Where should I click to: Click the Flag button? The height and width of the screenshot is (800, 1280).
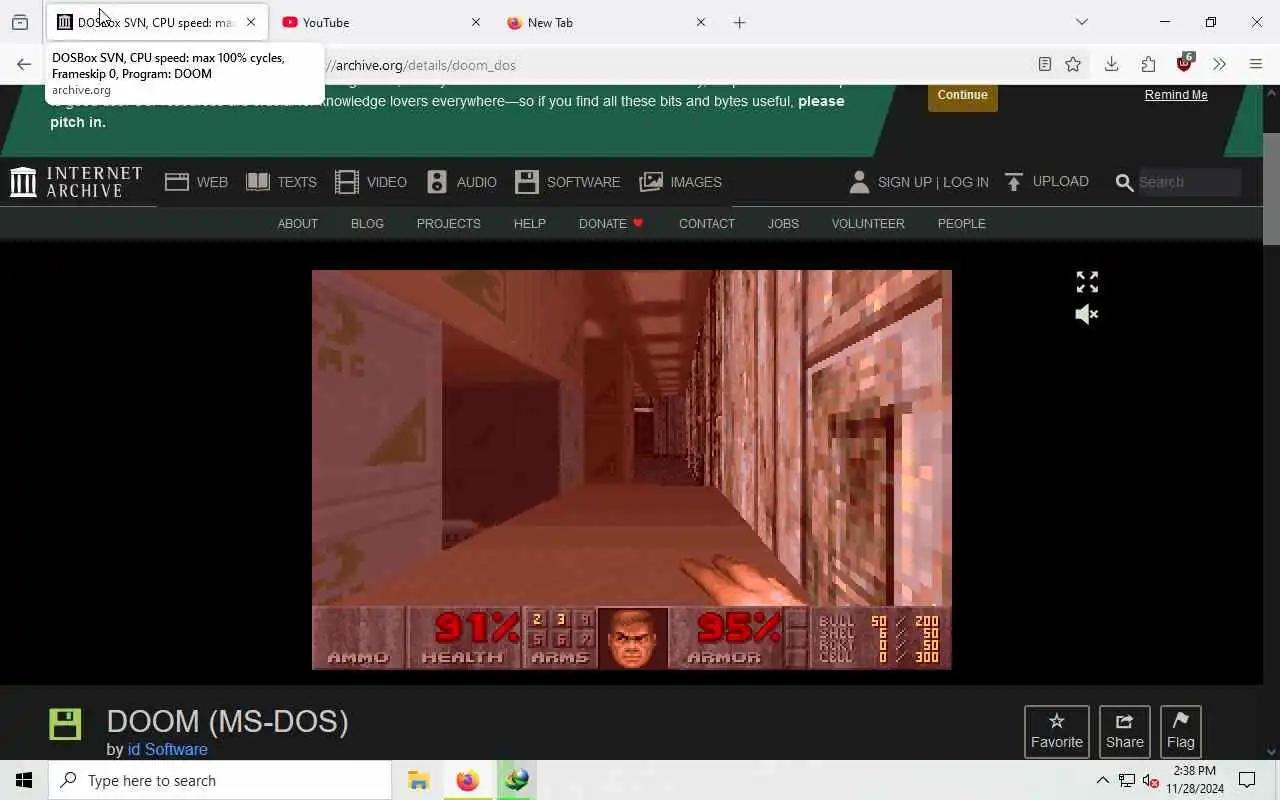click(x=1180, y=731)
